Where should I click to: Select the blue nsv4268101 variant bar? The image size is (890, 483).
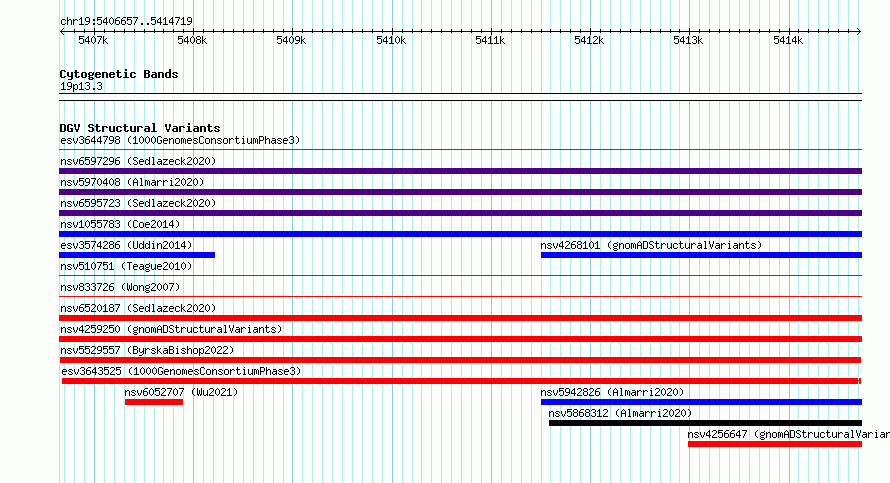pos(702,255)
